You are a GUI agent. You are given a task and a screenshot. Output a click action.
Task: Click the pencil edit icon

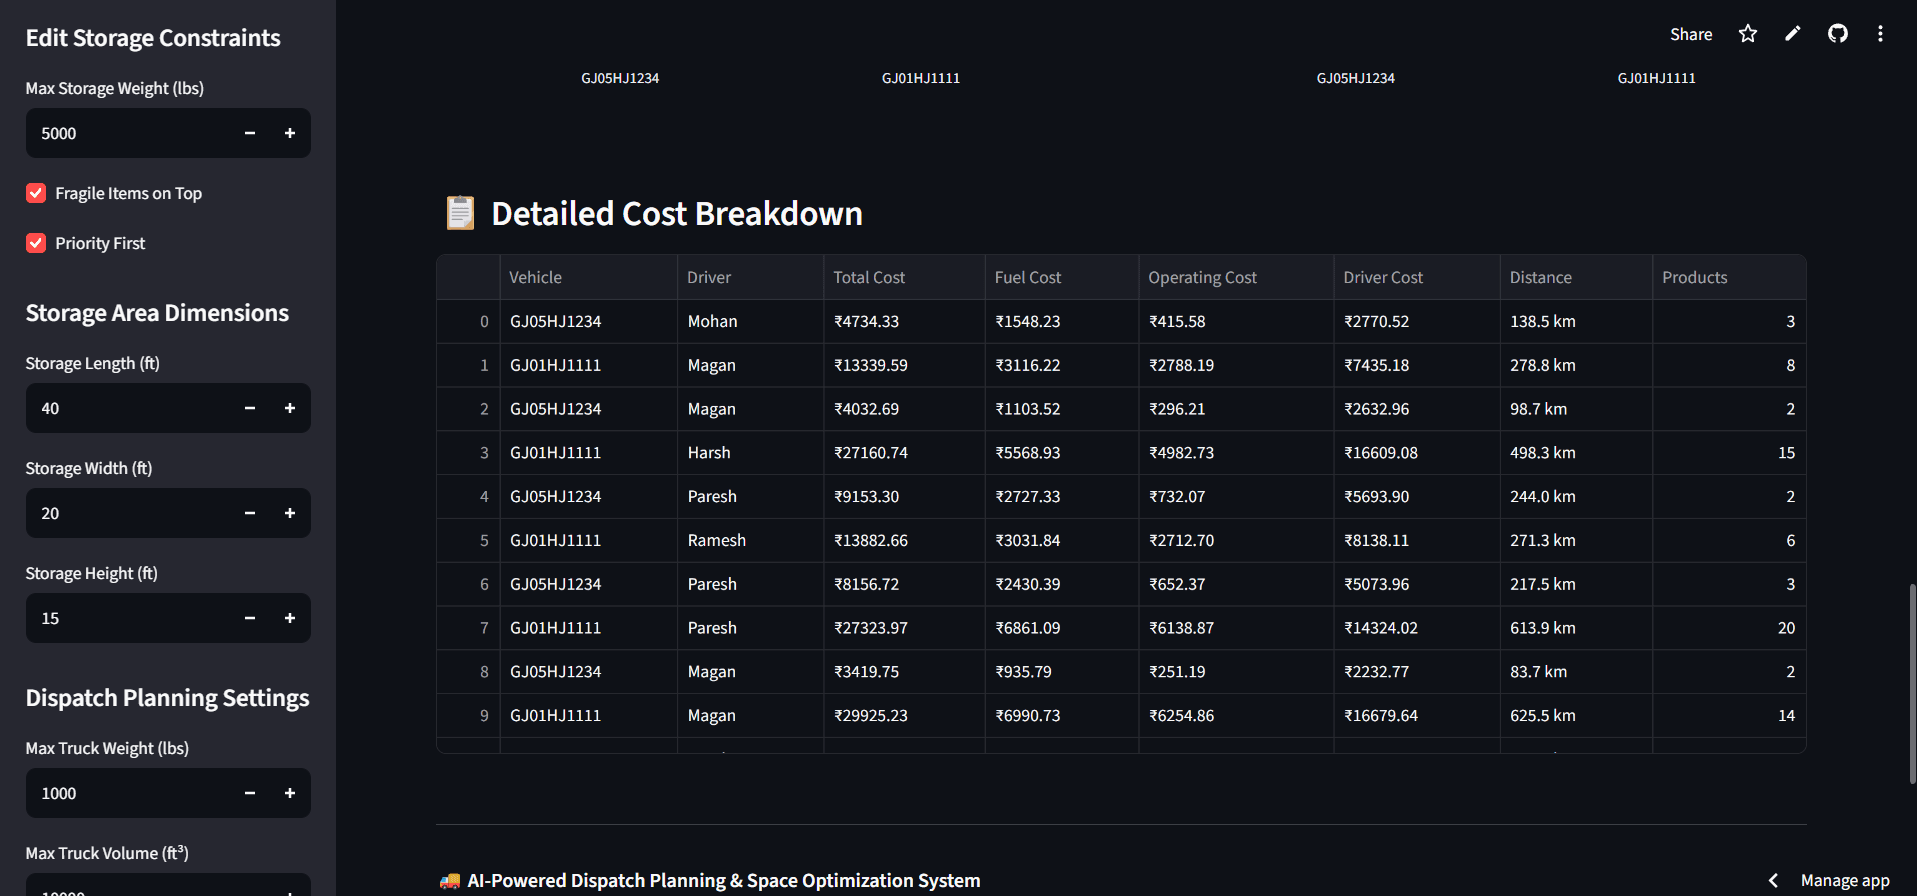coord(1793,34)
